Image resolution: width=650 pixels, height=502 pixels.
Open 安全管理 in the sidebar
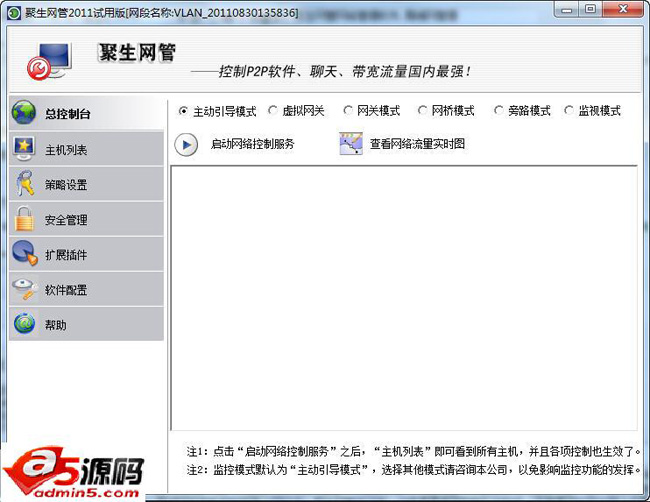(87, 219)
